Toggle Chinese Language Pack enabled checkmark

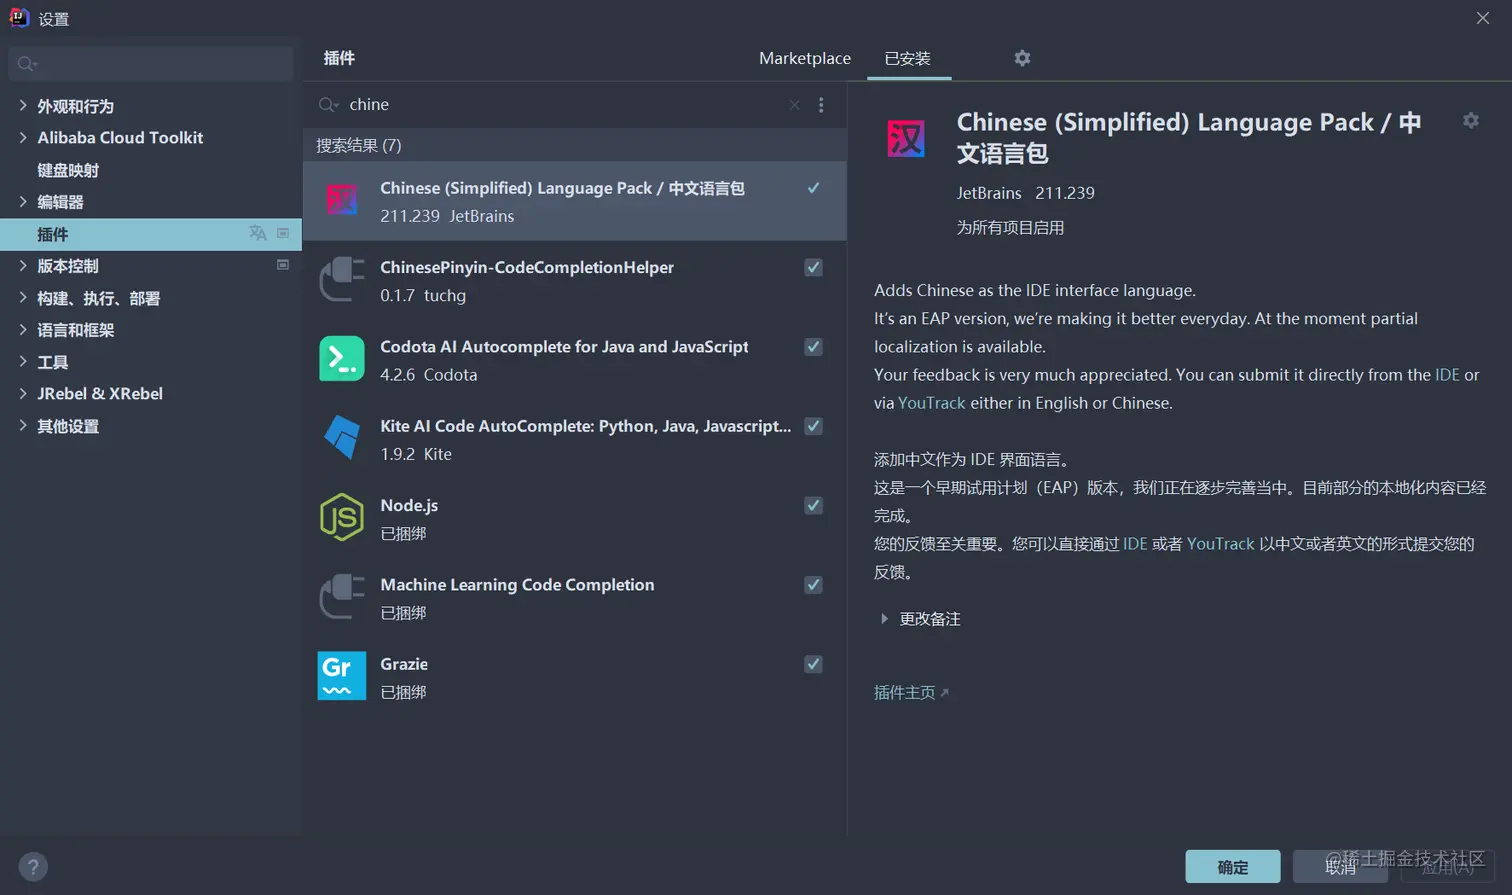point(813,188)
